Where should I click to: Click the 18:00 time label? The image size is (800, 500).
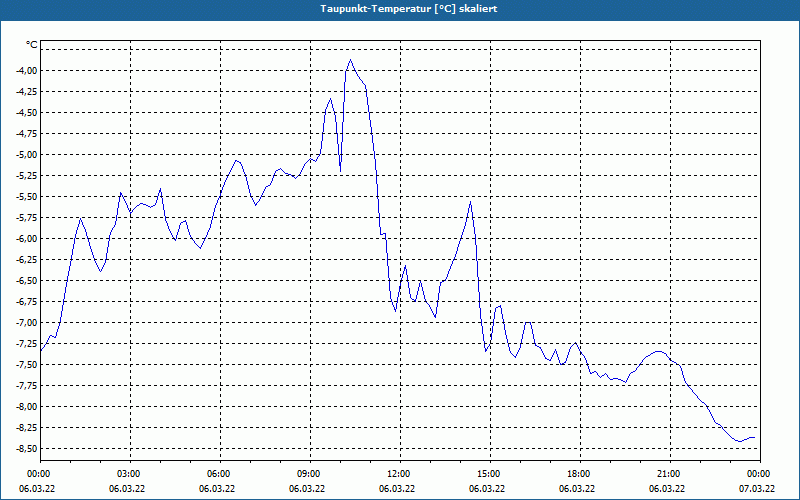coord(581,473)
